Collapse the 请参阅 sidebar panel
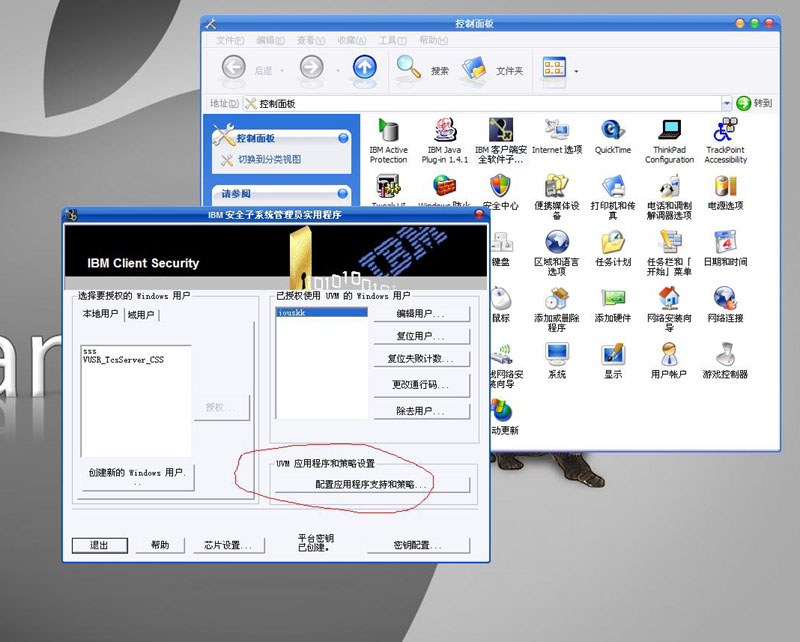This screenshot has width=800, height=642. [343, 193]
